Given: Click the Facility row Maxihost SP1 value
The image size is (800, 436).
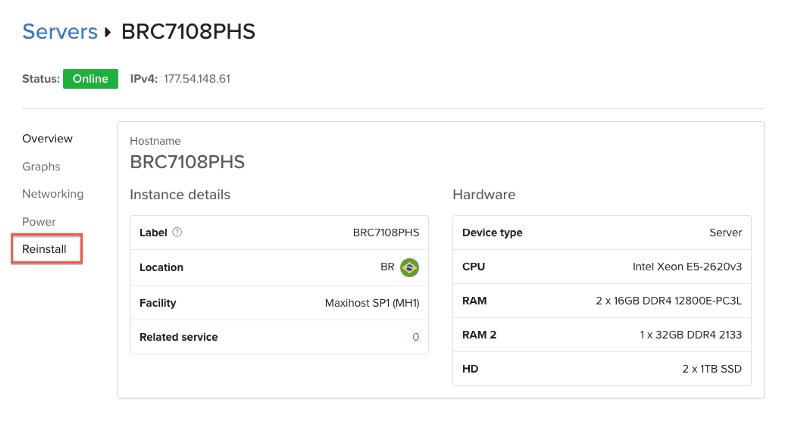Looking at the screenshot, I should pos(372,303).
